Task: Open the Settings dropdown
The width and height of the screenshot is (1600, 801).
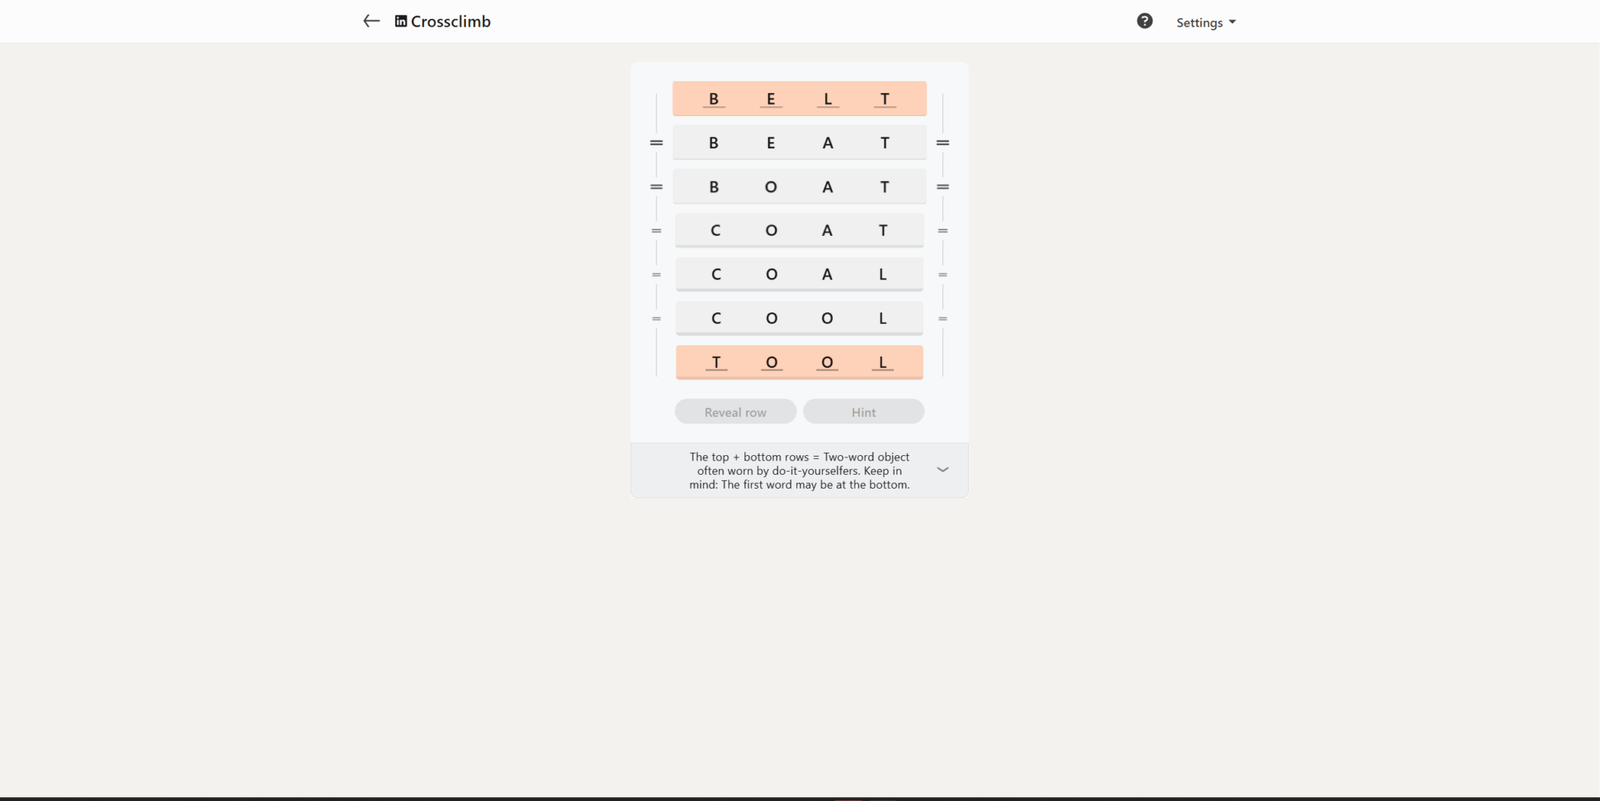Action: [1206, 22]
